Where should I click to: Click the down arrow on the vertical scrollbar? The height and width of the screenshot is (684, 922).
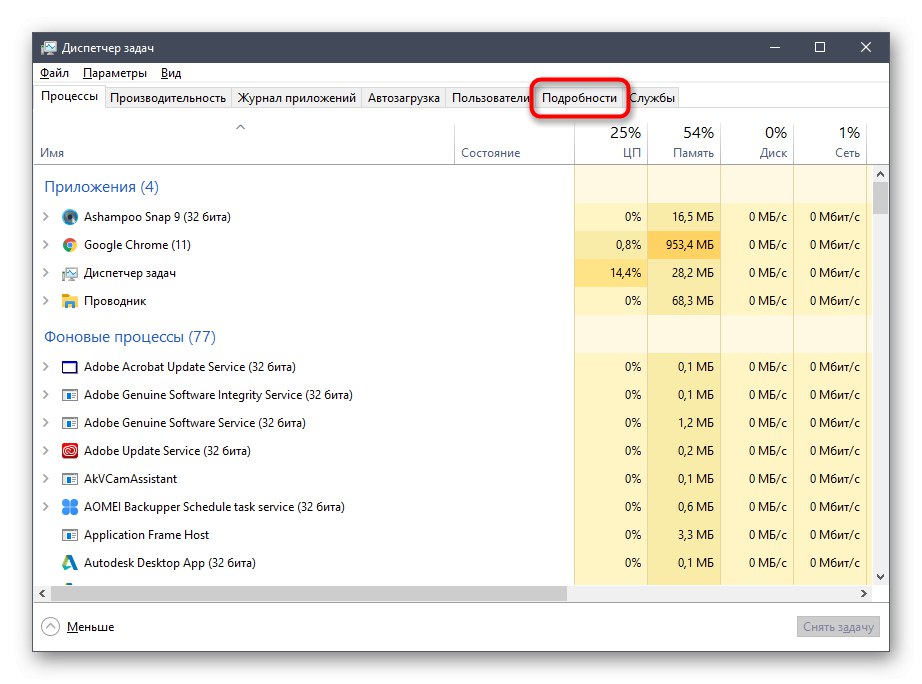pos(881,576)
